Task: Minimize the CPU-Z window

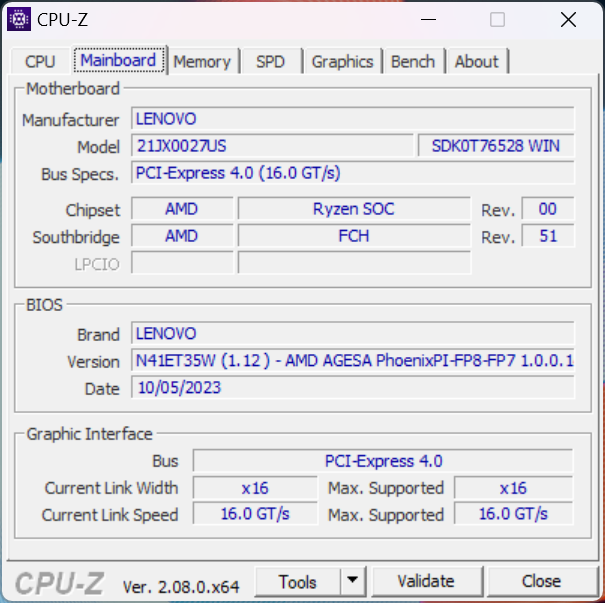Action: coord(428,19)
